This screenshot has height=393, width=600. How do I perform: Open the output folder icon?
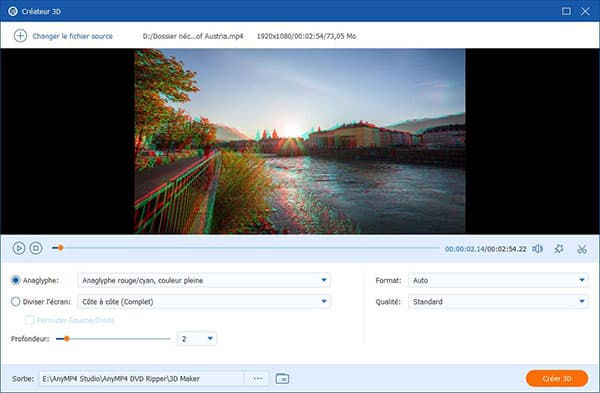click(x=282, y=378)
